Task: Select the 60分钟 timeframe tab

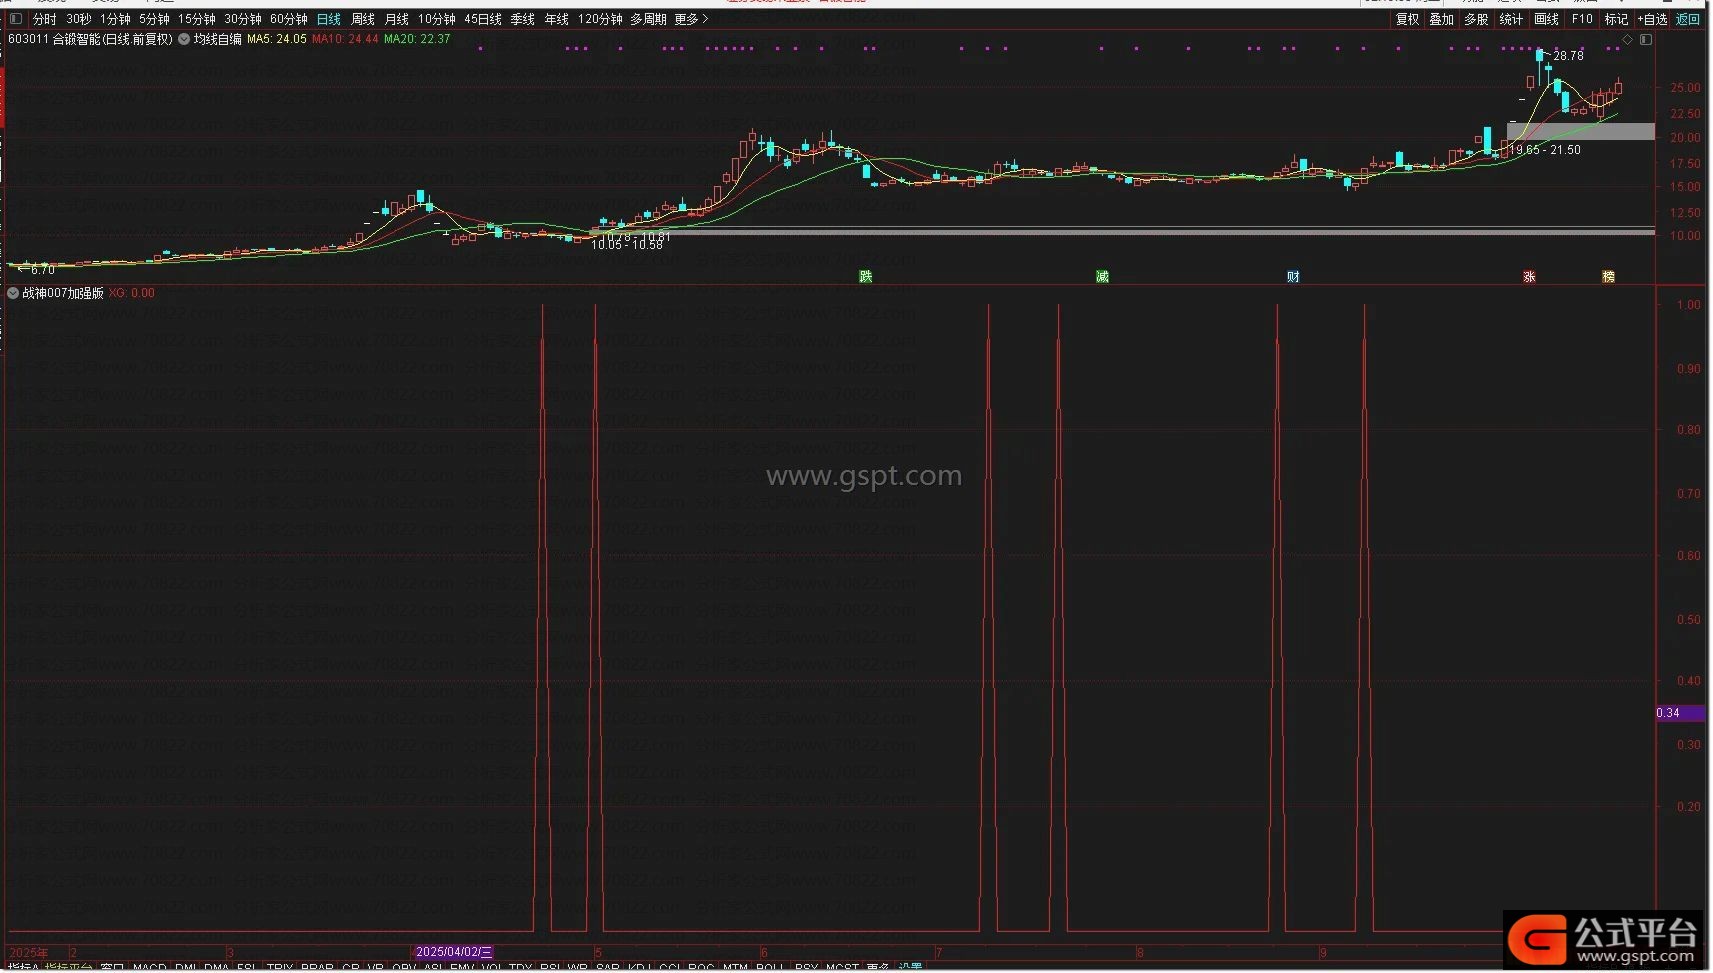Action: [x=289, y=19]
